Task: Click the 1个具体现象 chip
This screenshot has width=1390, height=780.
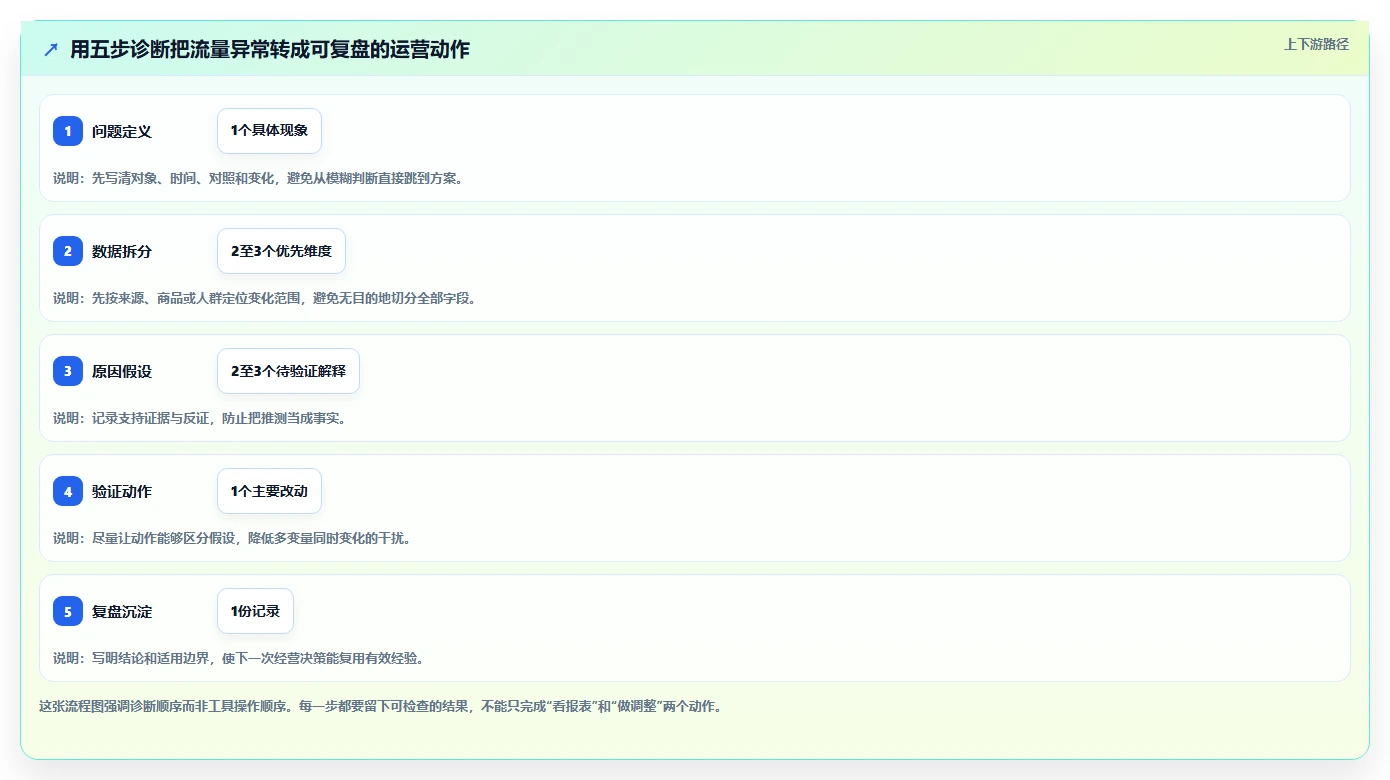Action: pyautogui.click(x=269, y=131)
